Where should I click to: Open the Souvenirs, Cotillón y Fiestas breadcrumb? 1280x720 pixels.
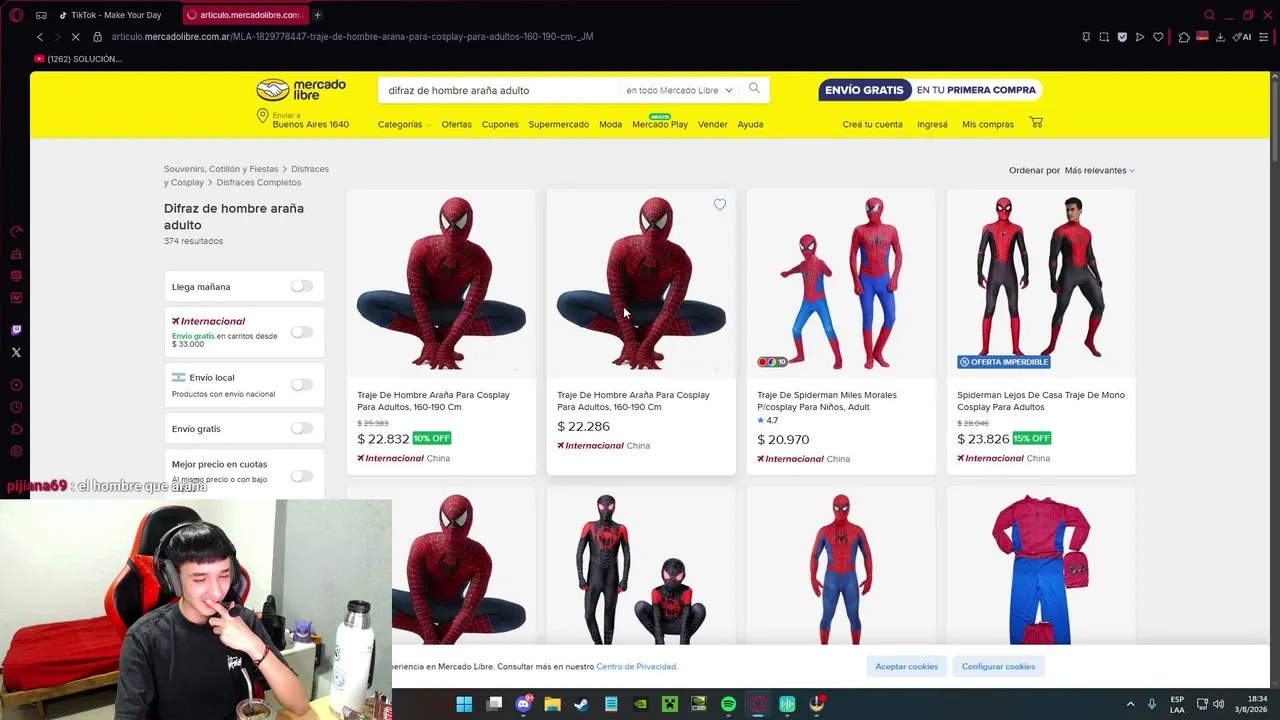[221, 169]
